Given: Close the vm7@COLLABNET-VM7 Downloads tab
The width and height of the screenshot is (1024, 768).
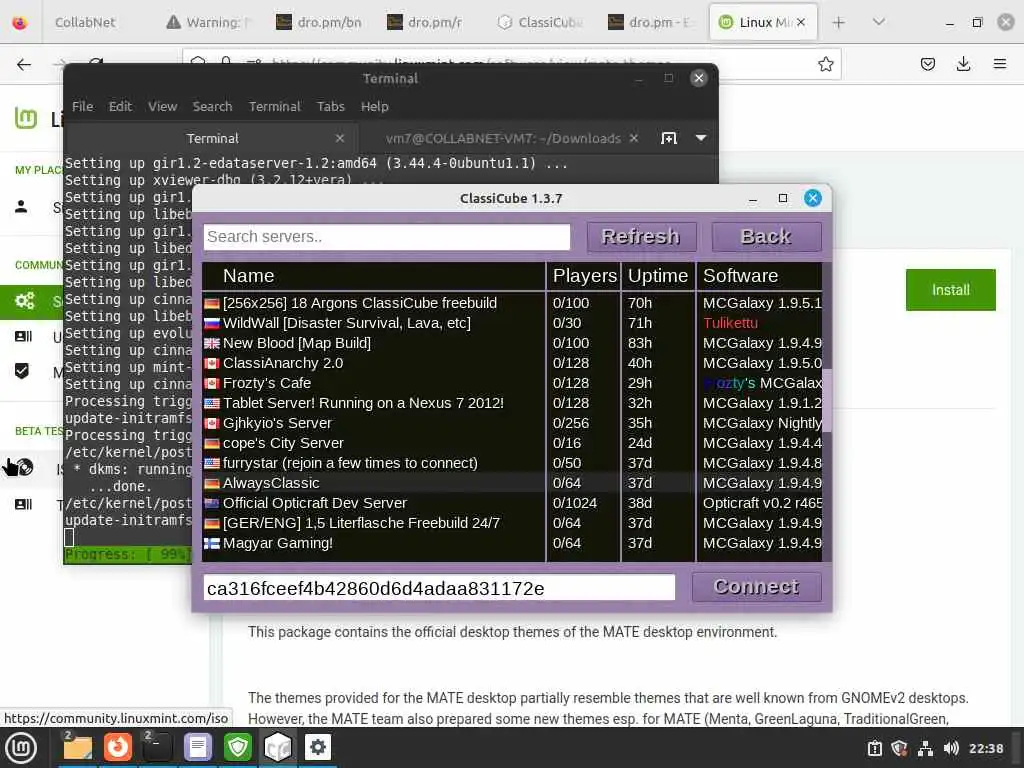Looking at the screenshot, I should coord(633,138).
